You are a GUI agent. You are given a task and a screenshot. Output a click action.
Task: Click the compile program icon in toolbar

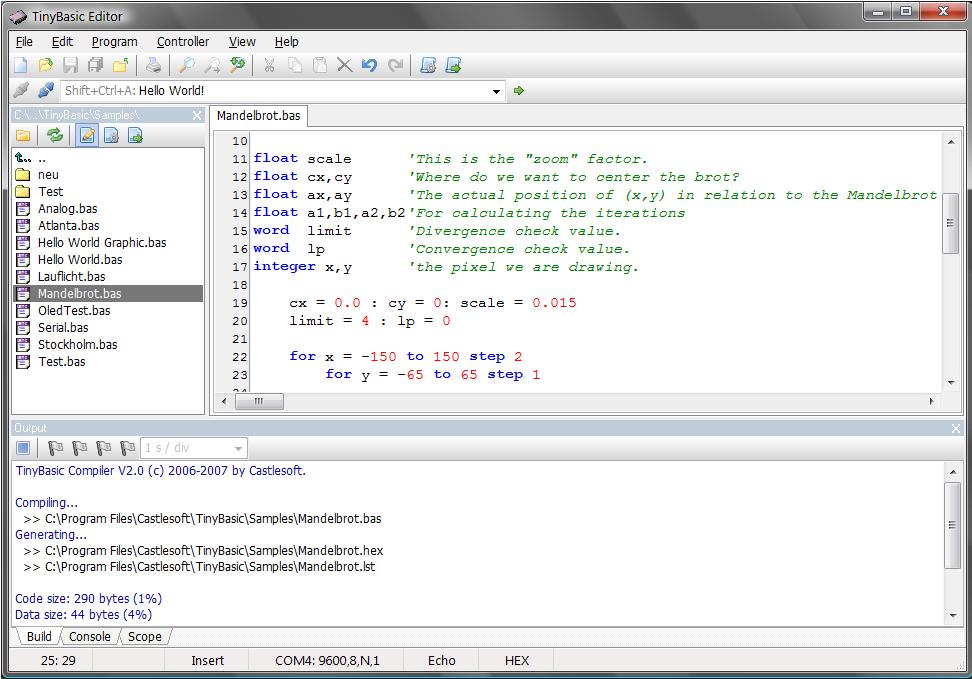coord(428,65)
